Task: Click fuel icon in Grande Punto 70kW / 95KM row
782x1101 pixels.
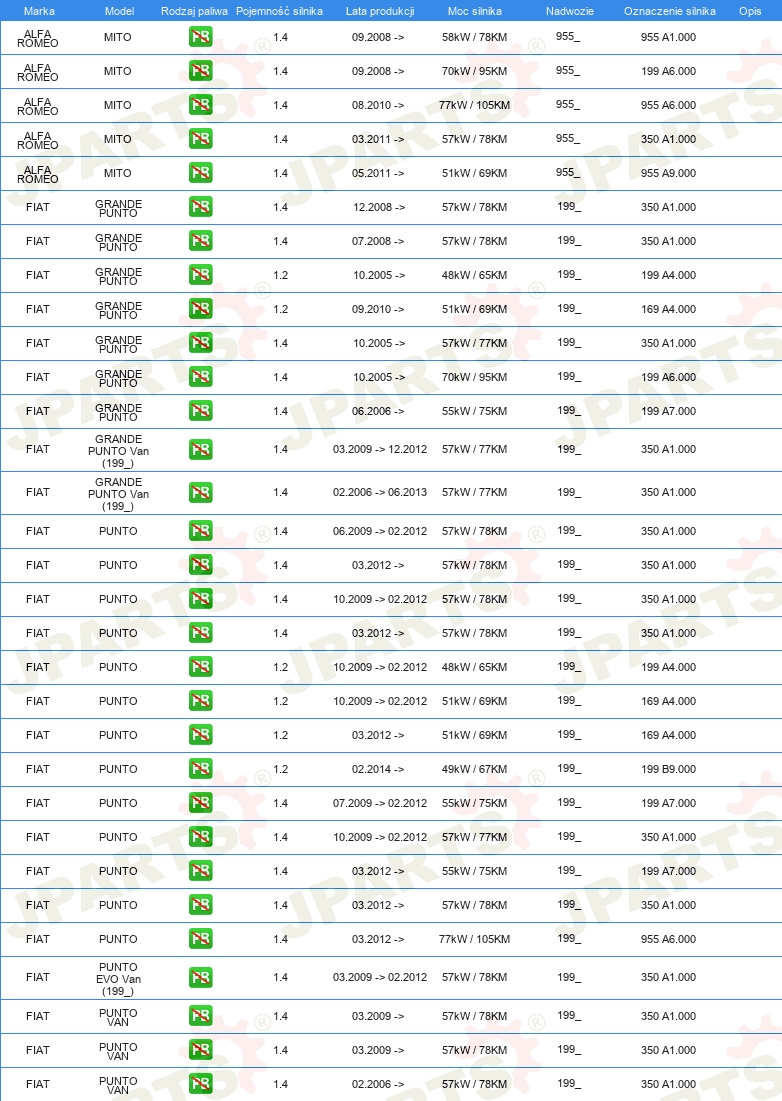Action: click(x=201, y=377)
